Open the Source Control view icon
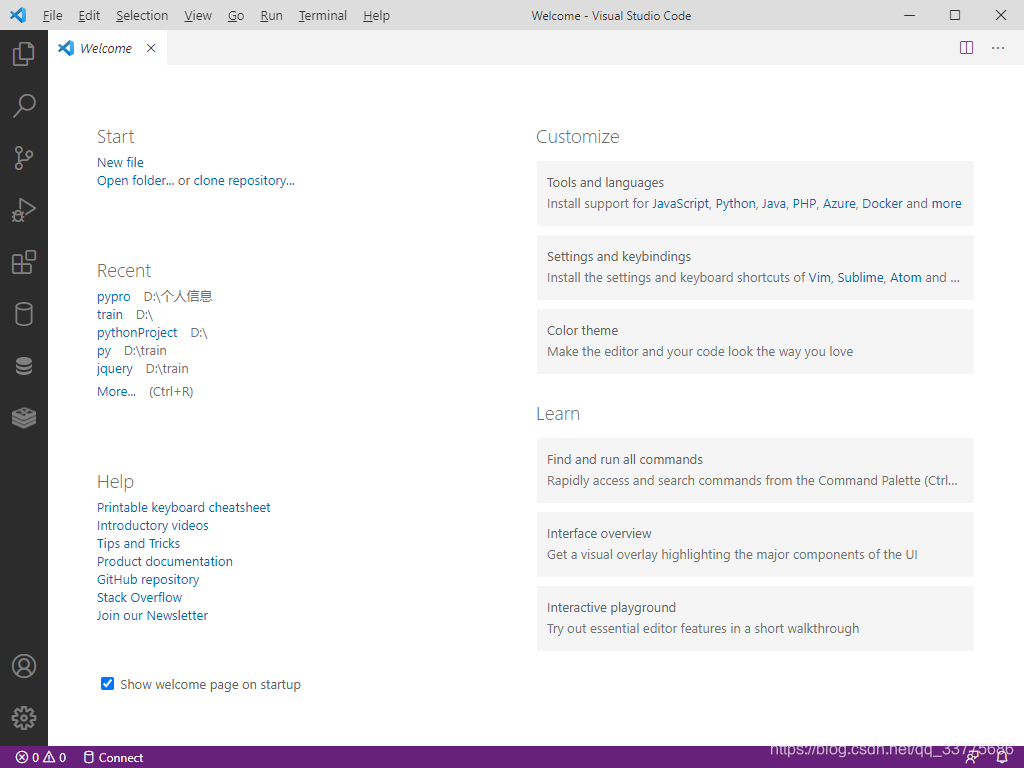1024x768 pixels. coord(24,158)
